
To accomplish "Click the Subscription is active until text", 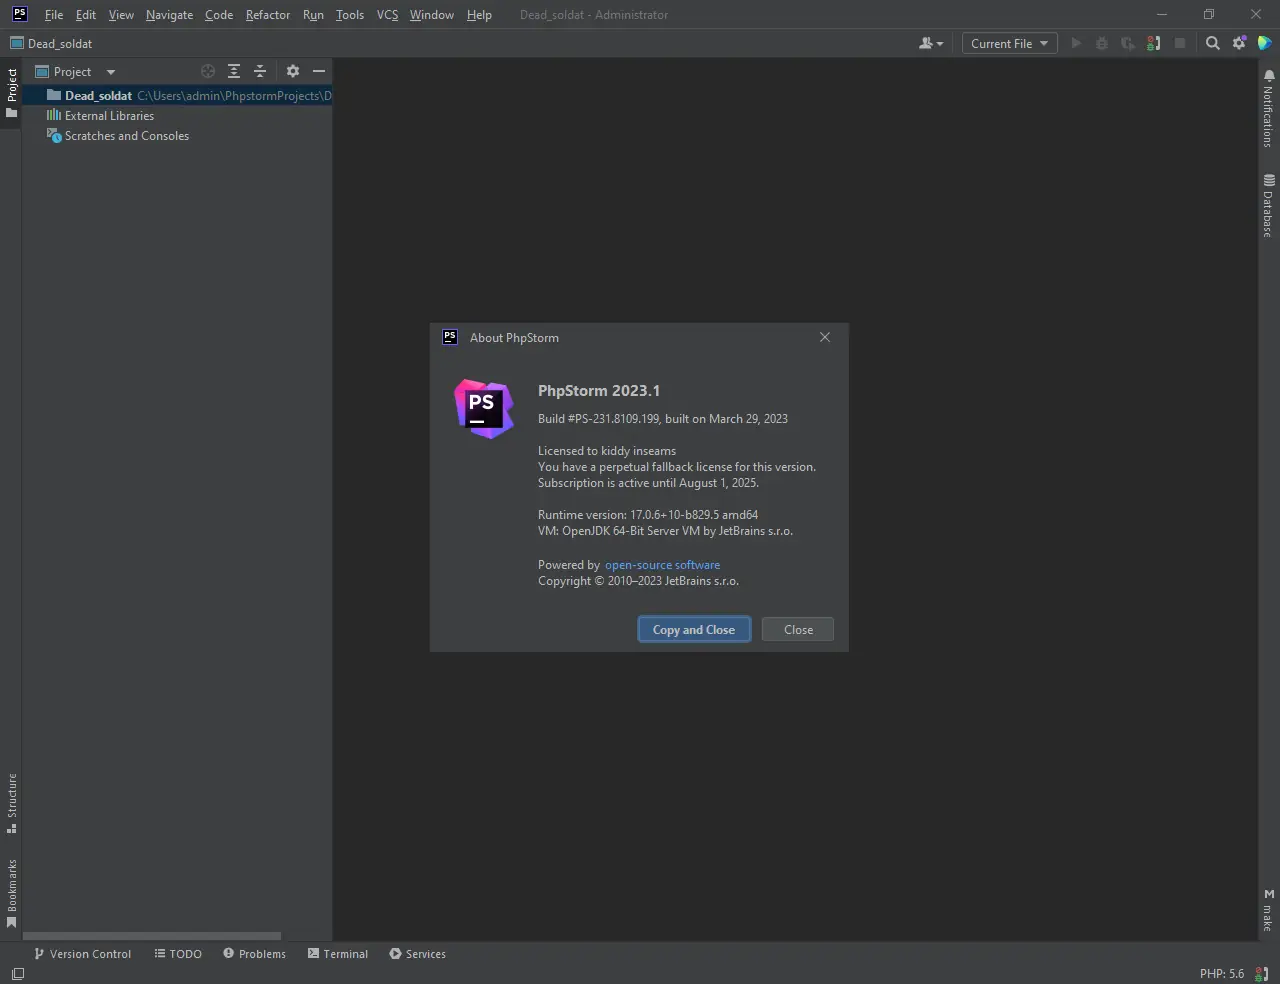I will (x=648, y=483).
